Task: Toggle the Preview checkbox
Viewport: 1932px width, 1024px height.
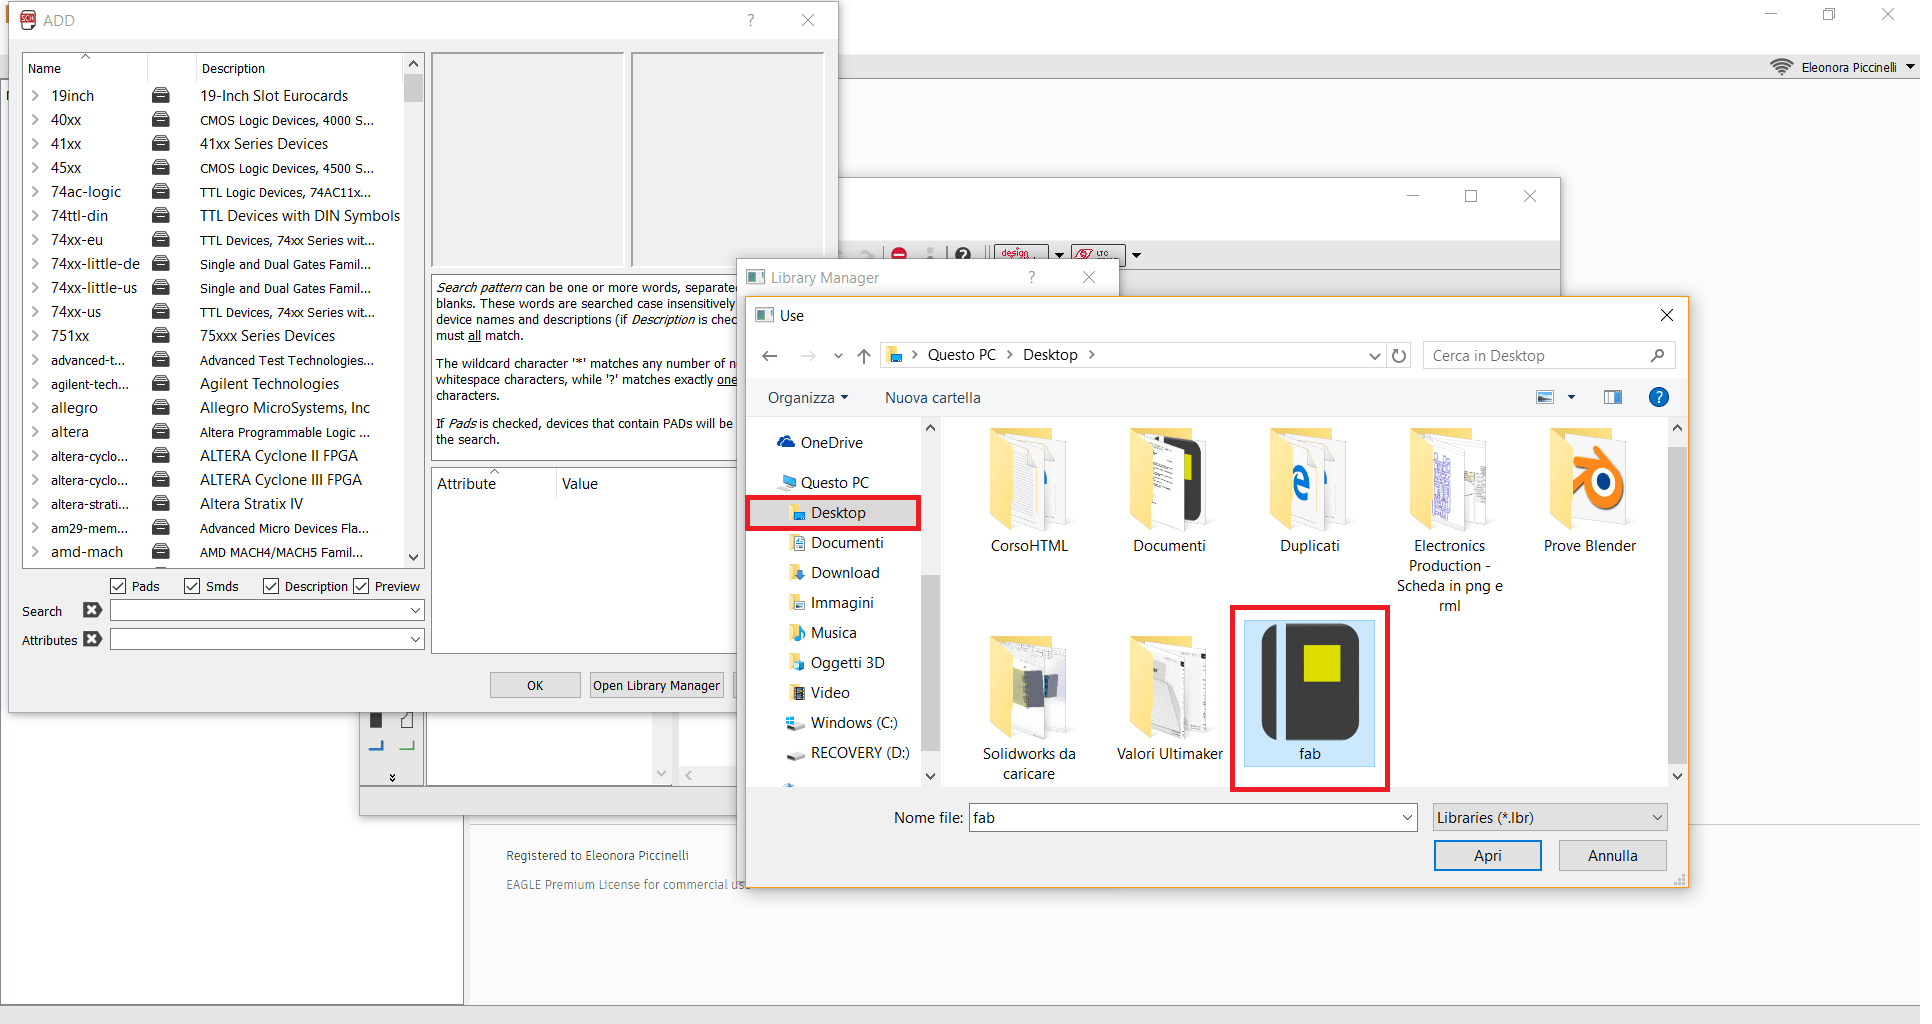Action: 361,586
